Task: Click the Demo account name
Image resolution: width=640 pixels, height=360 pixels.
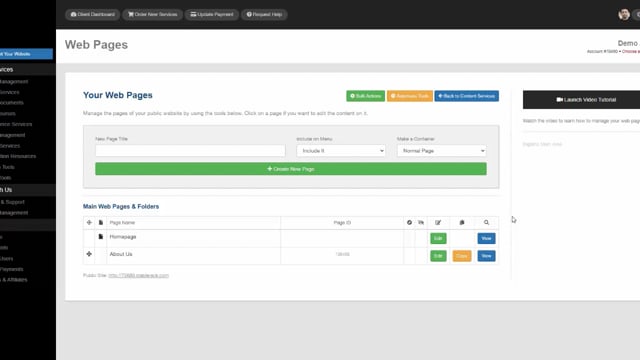Action: [629, 43]
